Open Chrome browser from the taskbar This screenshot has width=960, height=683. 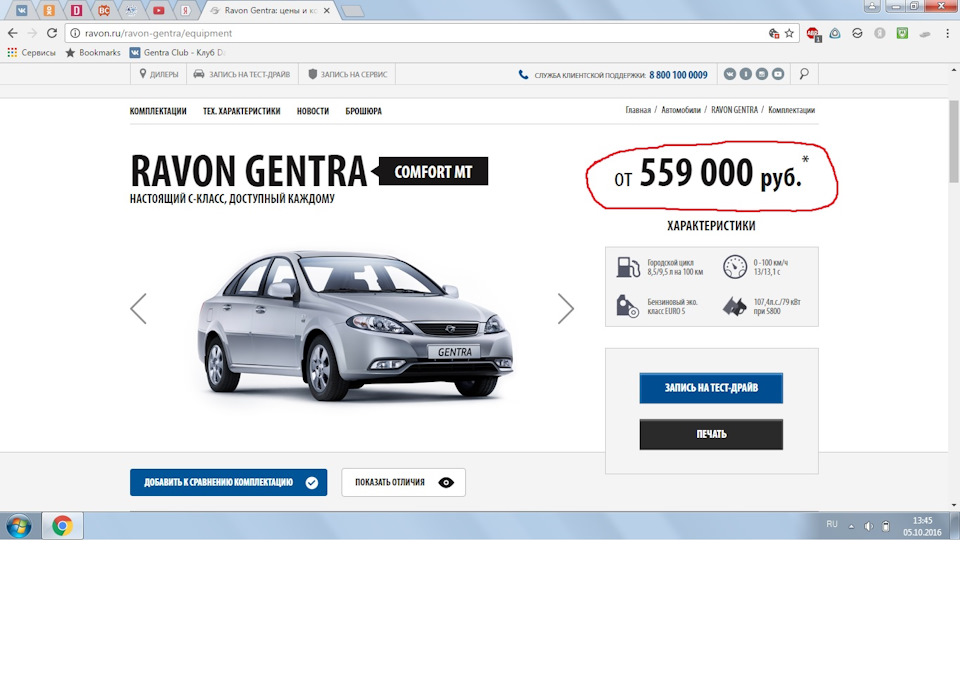(62, 525)
